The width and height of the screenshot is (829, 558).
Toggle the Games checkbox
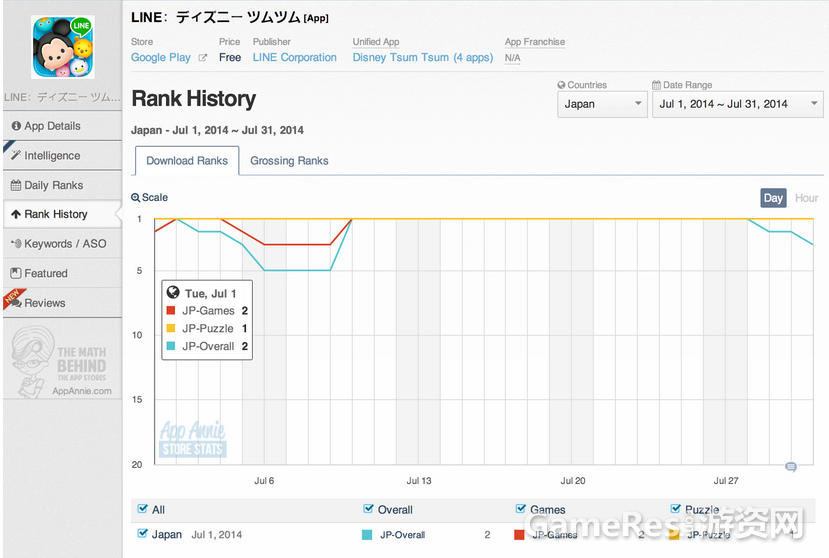(521, 509)
